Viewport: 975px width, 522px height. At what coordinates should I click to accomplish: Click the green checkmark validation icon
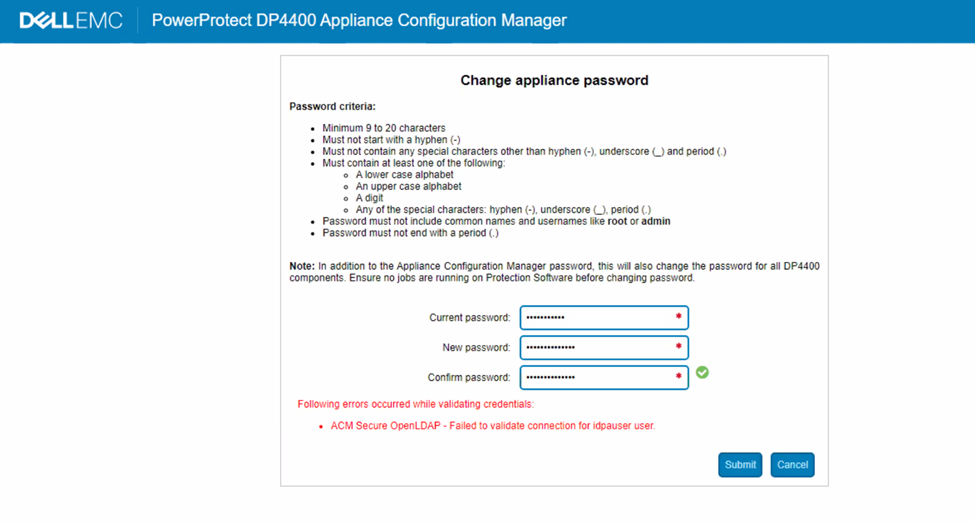coord(702,372)
